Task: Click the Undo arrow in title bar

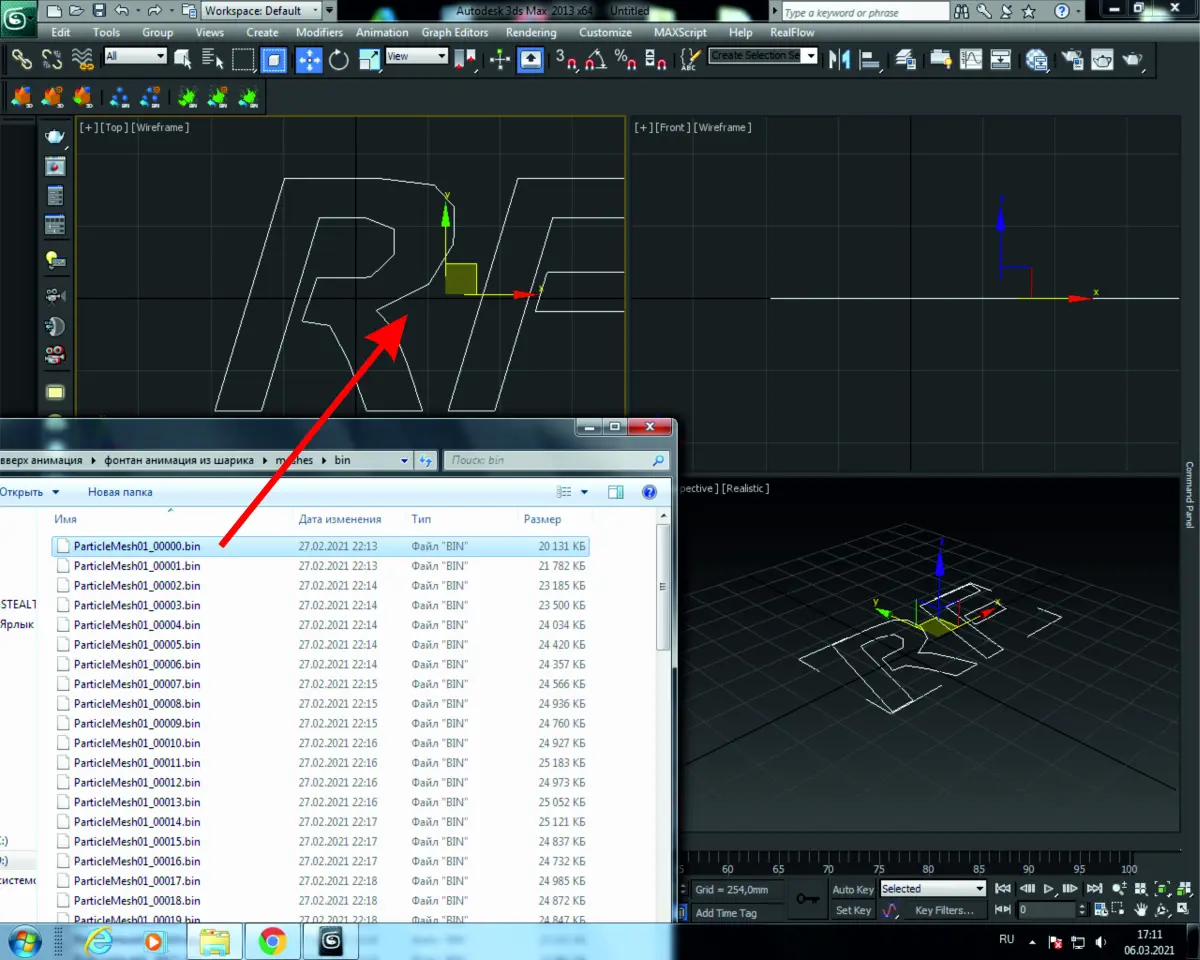Action: pos(121,11)
